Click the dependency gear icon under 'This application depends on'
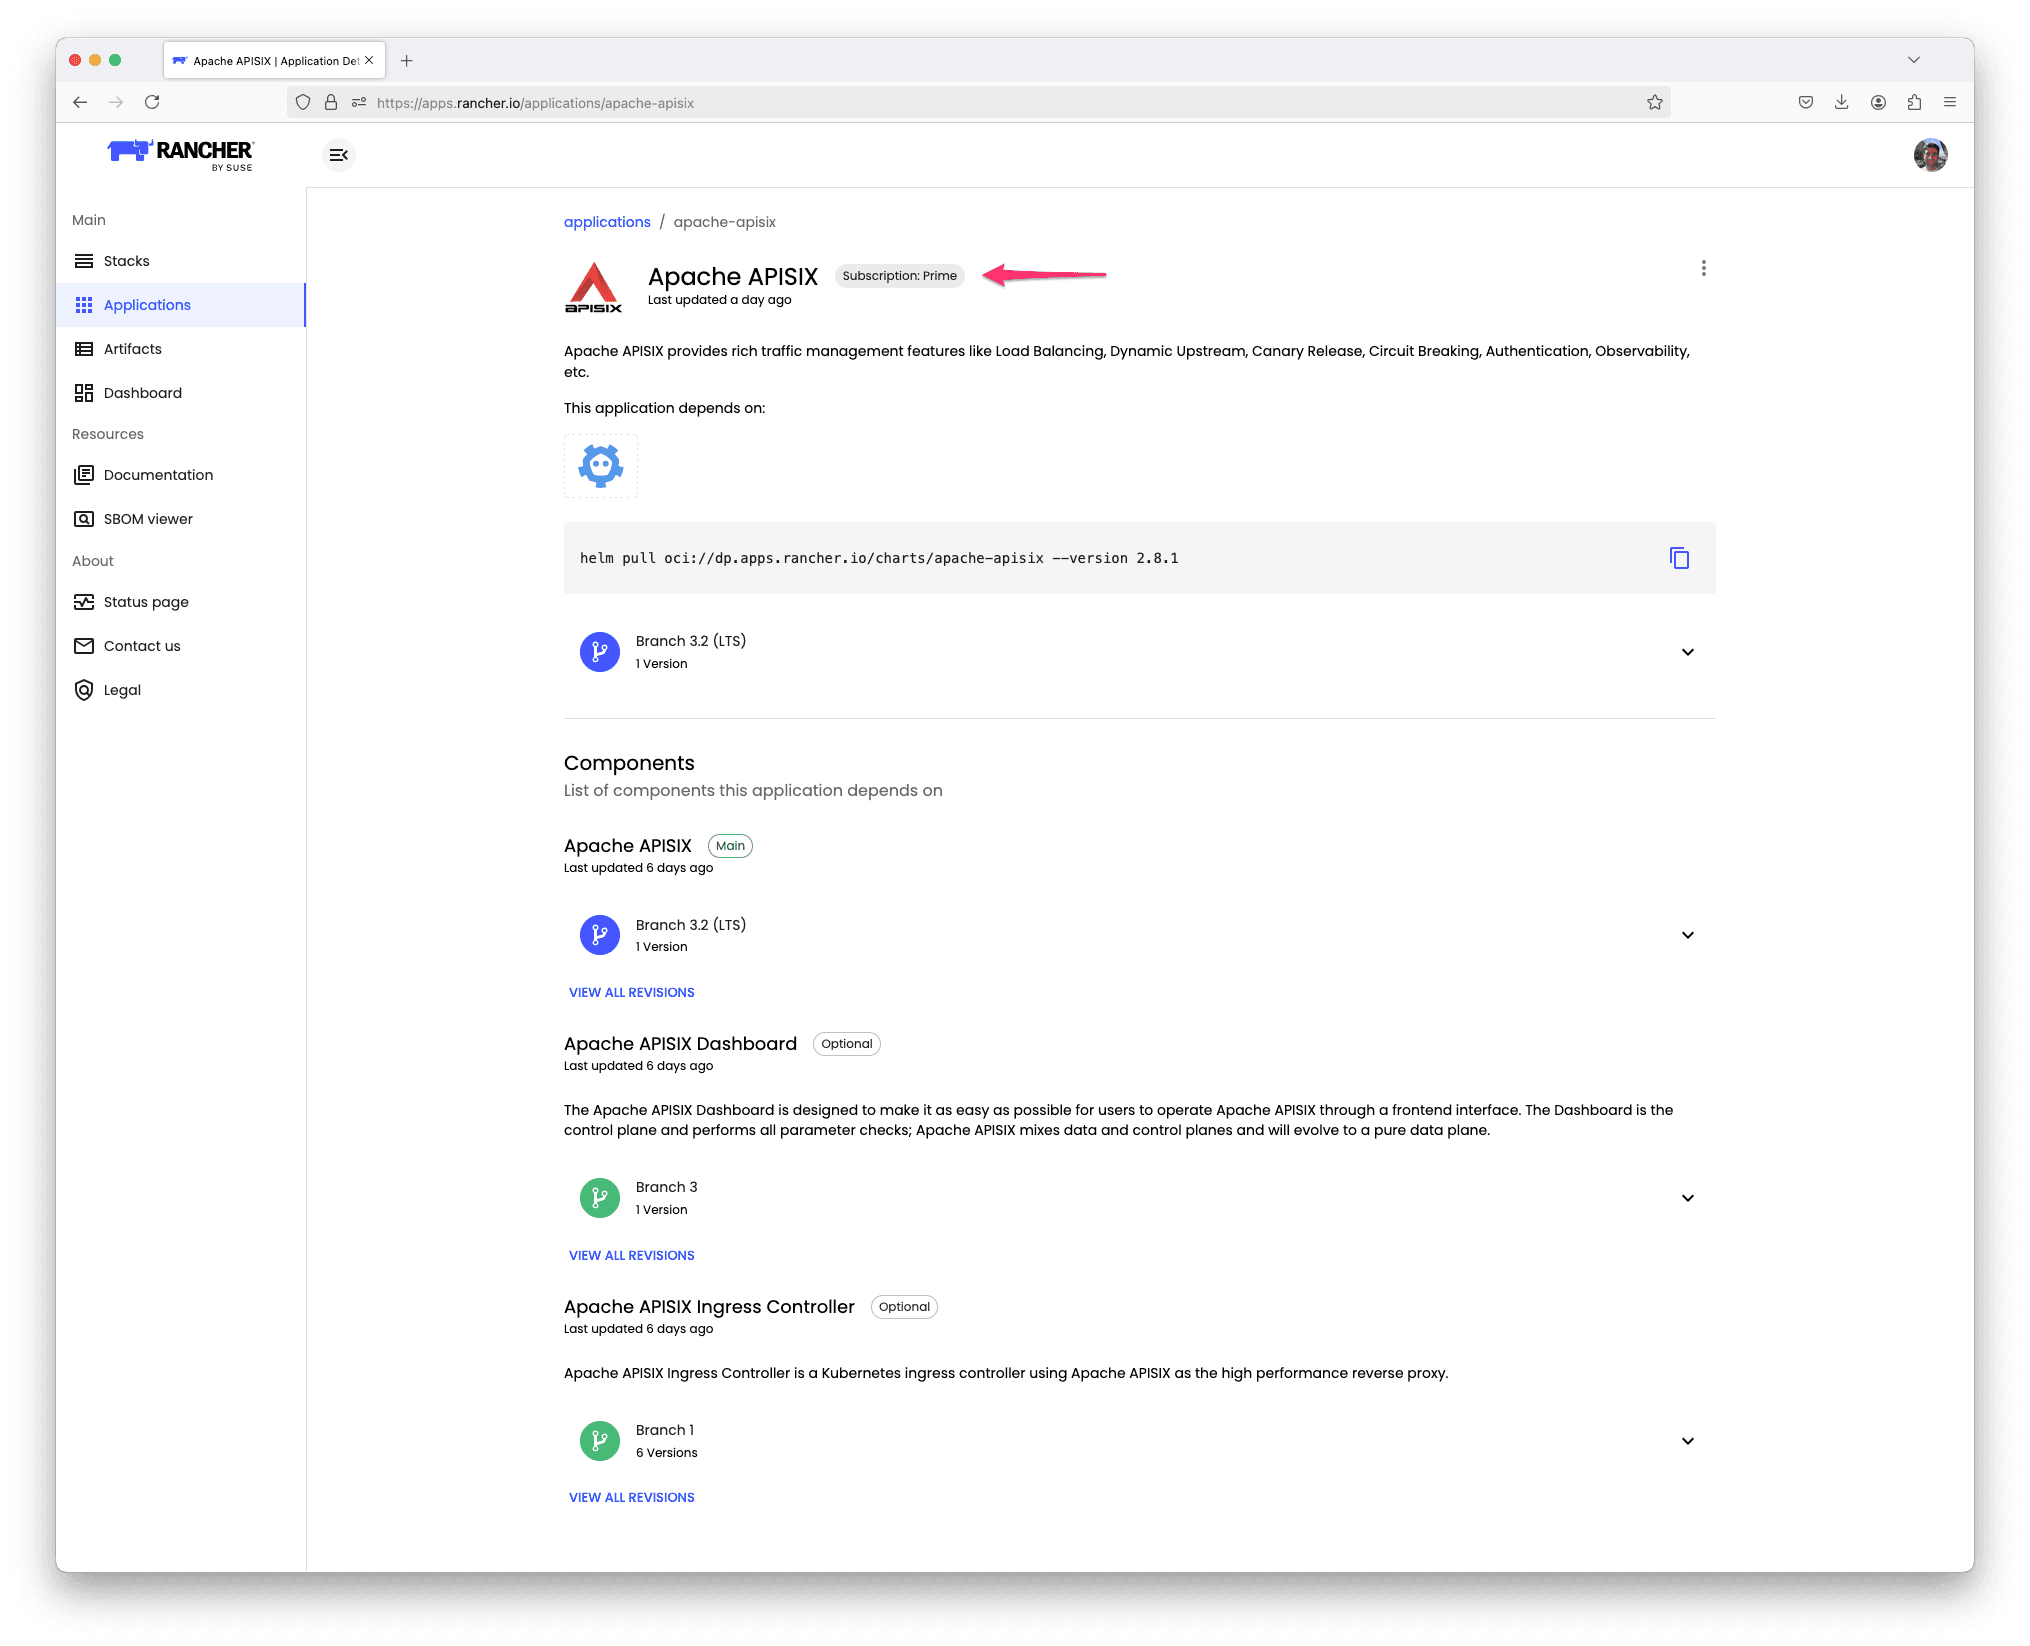The height and width of the screenshot is (1646, 2030). pos(600,465)
